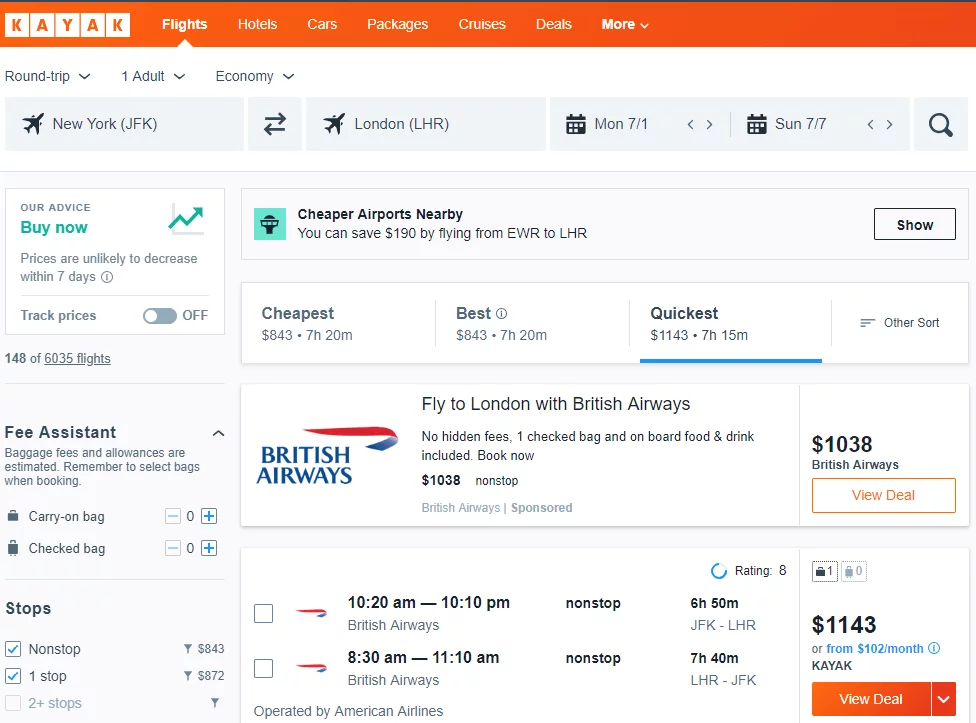976x723 pixels.
Task: Click the JFK origin plane icon
Action: 34,124
